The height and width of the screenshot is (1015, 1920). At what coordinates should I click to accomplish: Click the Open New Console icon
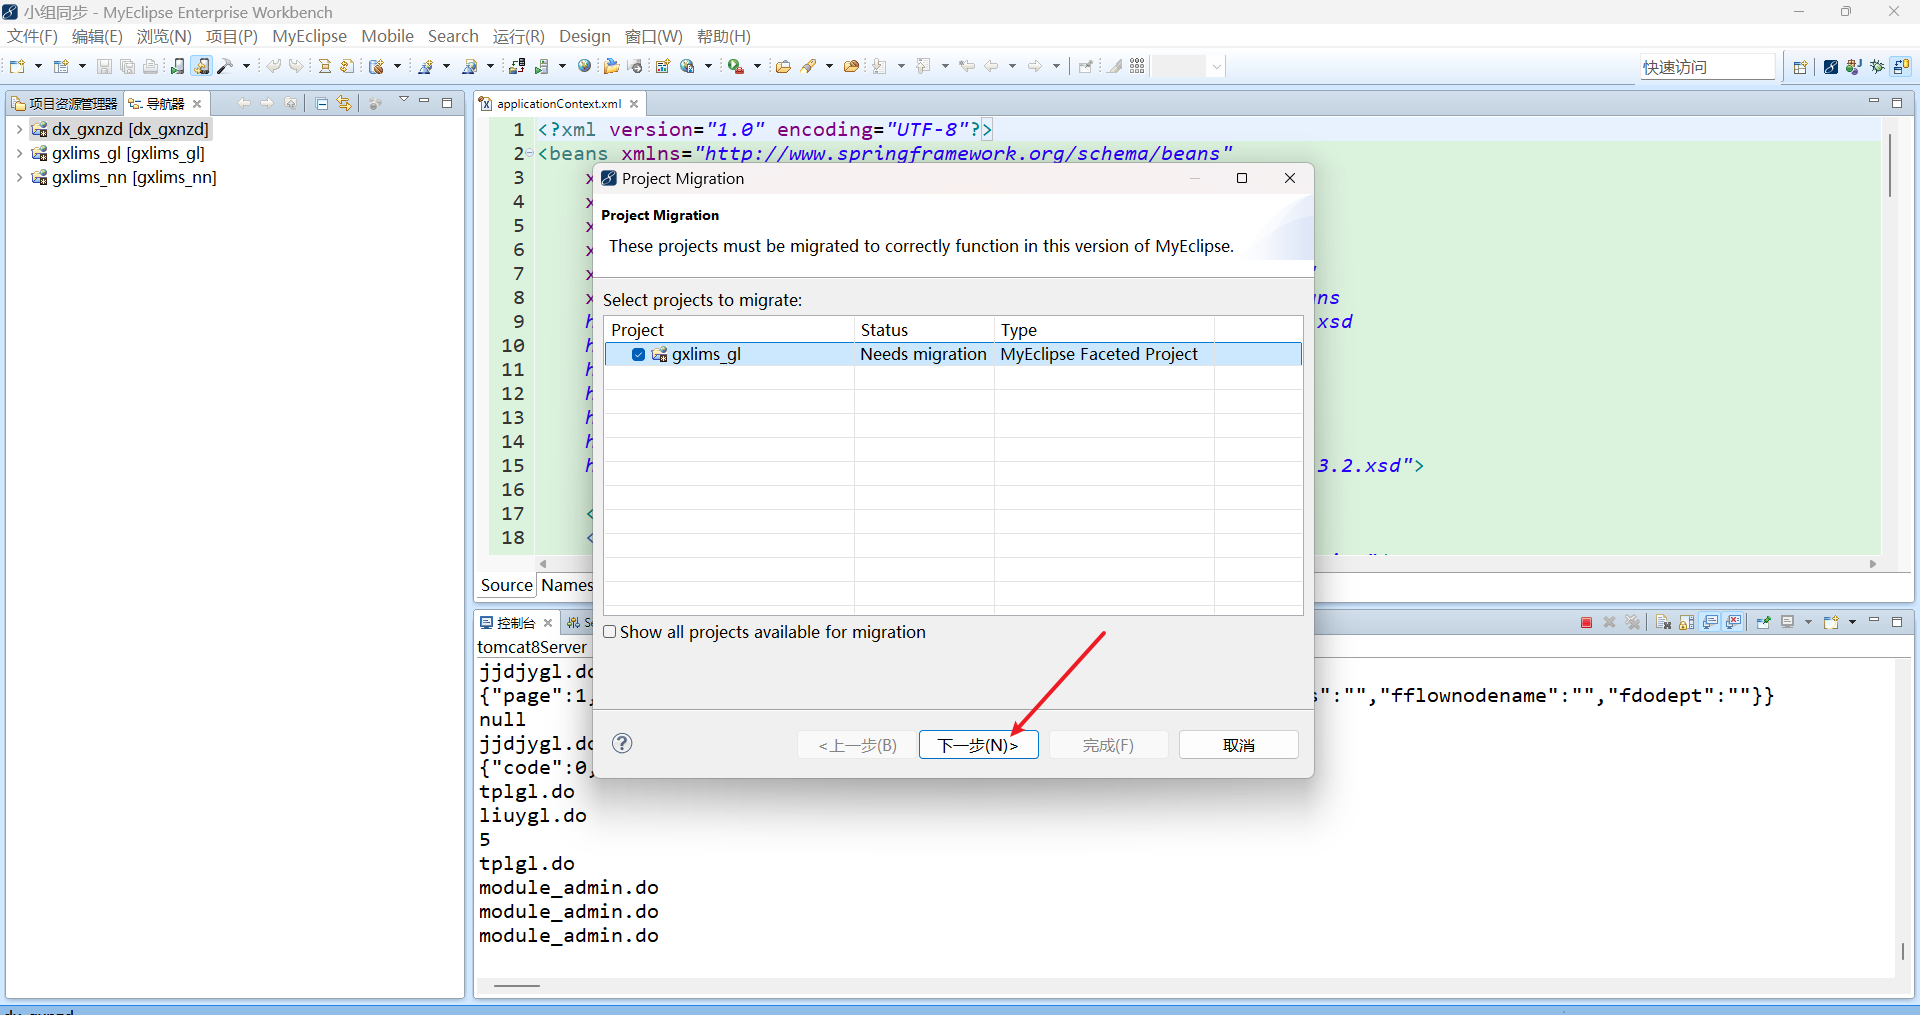point(1831,622)
